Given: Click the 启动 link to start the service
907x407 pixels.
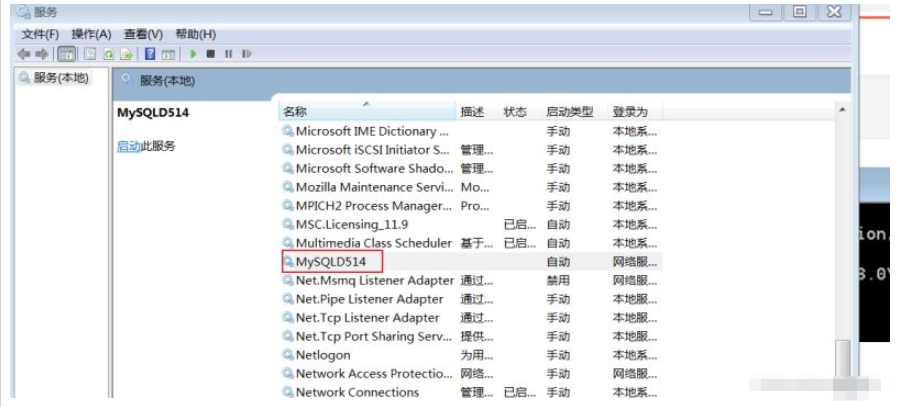Looking at the screenshot, I should pyautogui.click(x=128, y=146).
